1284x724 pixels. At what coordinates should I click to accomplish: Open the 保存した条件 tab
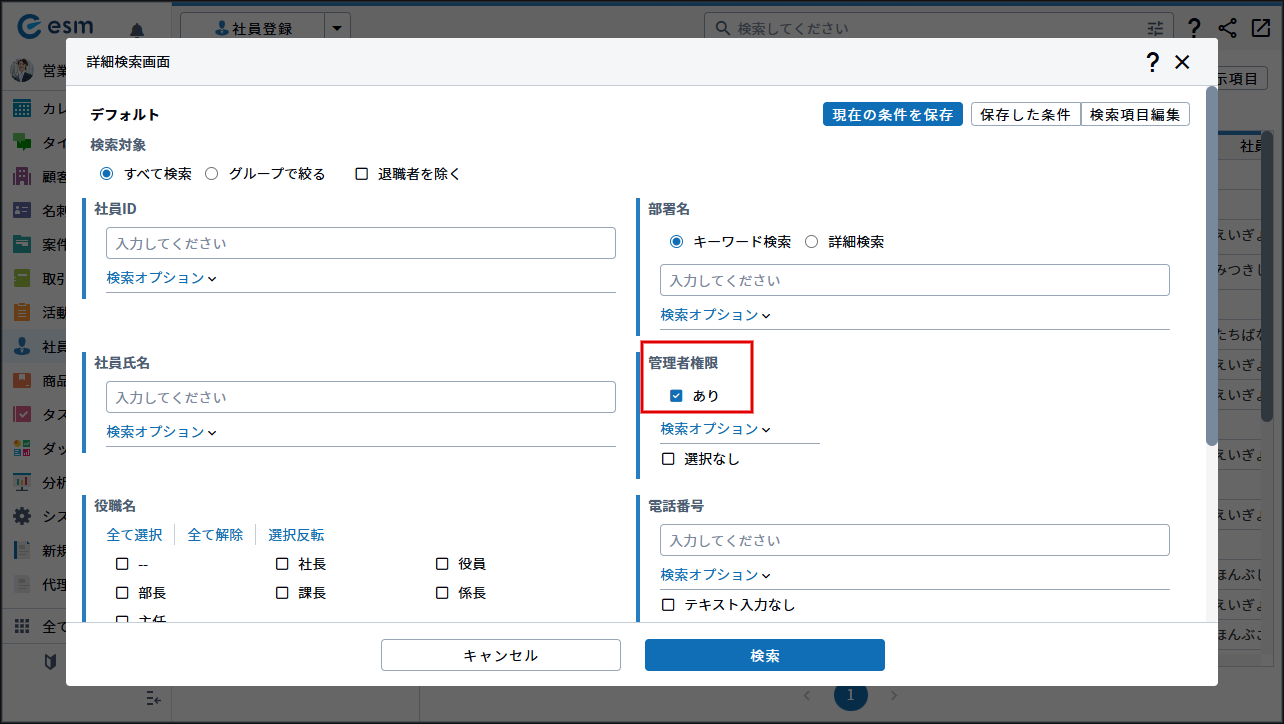click(1025, 115)
